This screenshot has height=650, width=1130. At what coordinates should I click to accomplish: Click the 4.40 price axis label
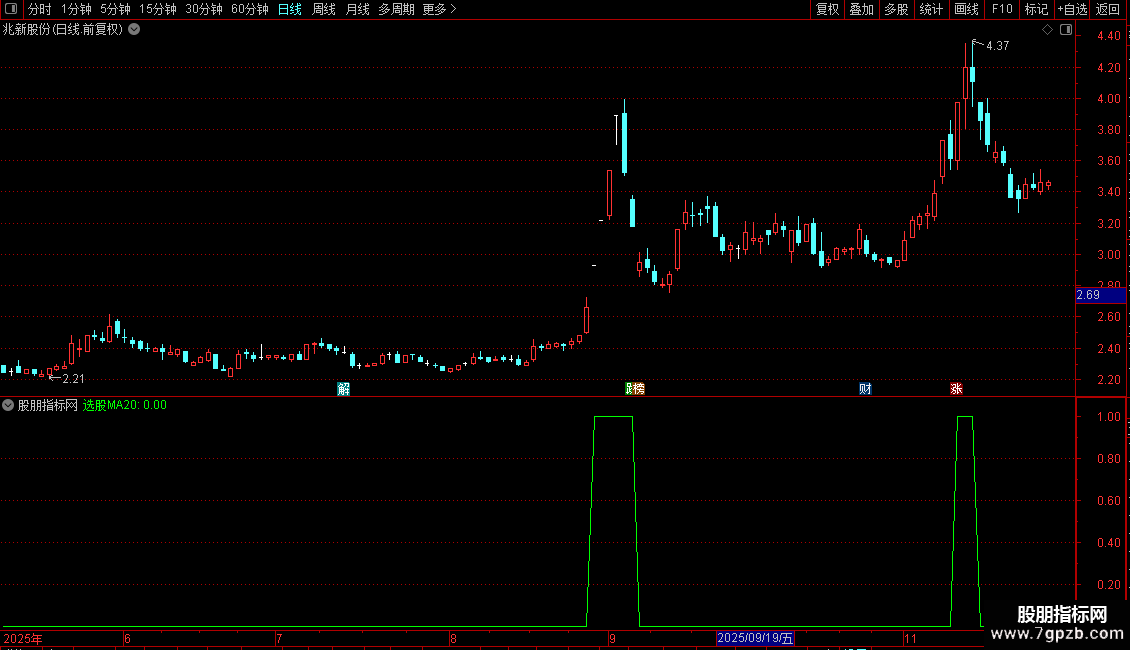point(1109,36)
